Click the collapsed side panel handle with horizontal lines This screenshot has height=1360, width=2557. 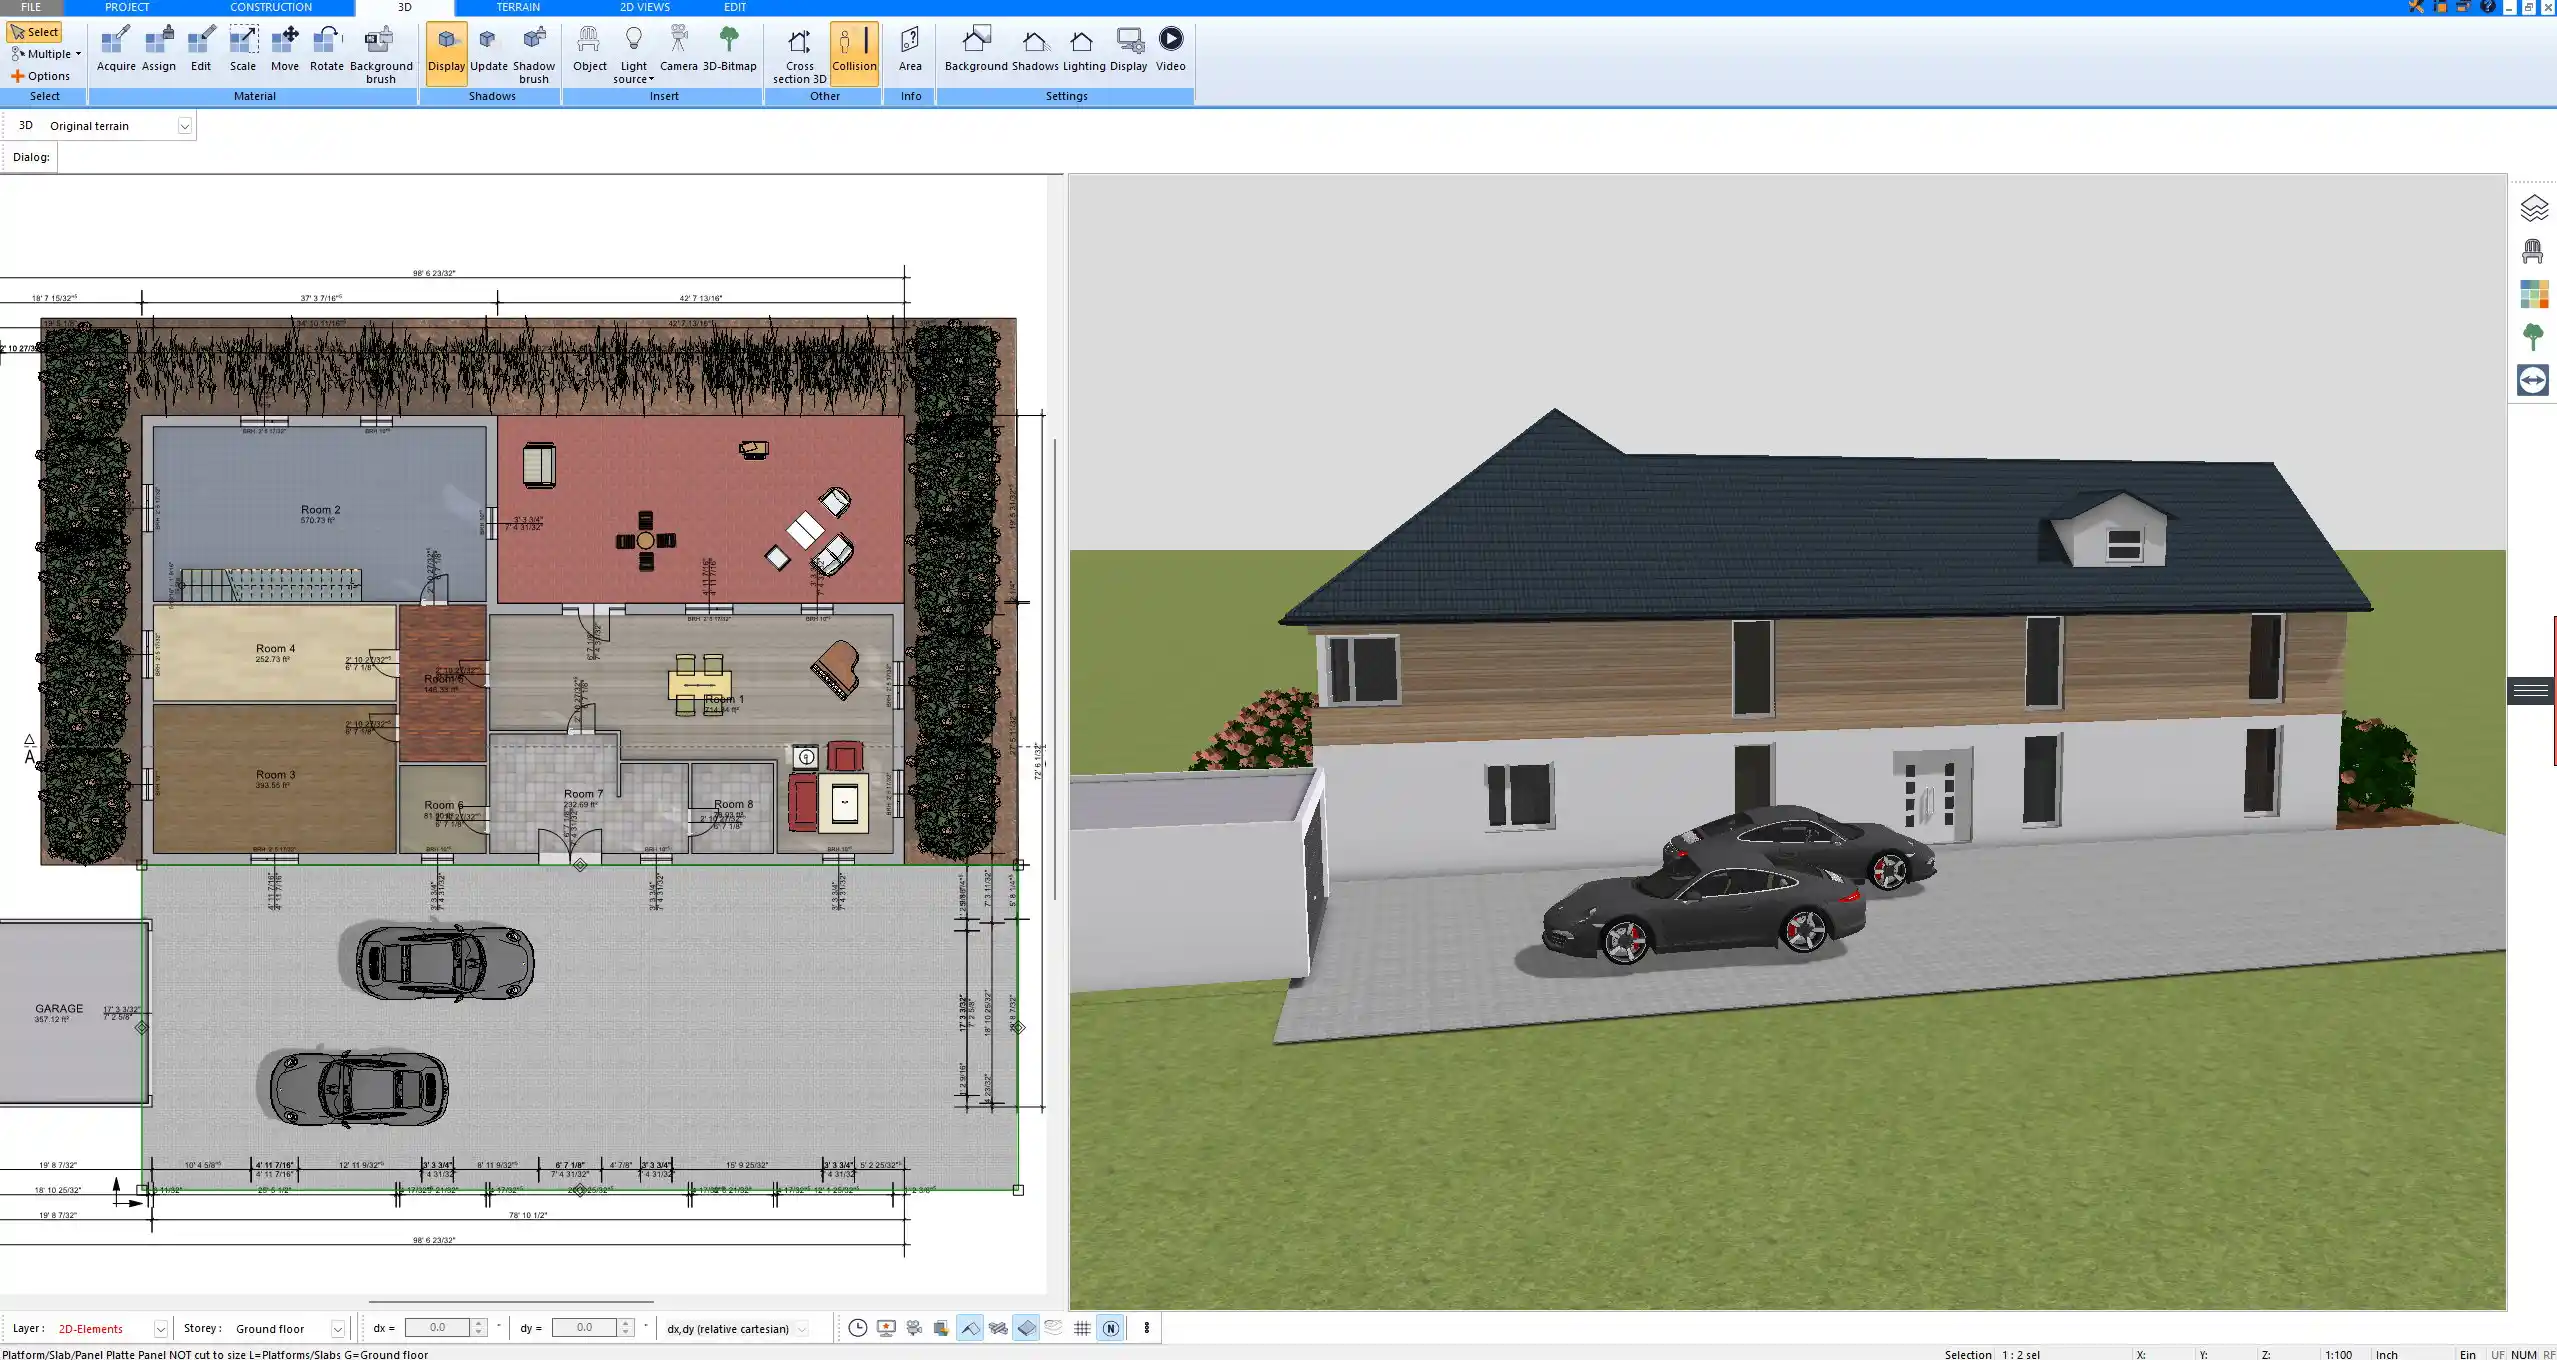2531,690
